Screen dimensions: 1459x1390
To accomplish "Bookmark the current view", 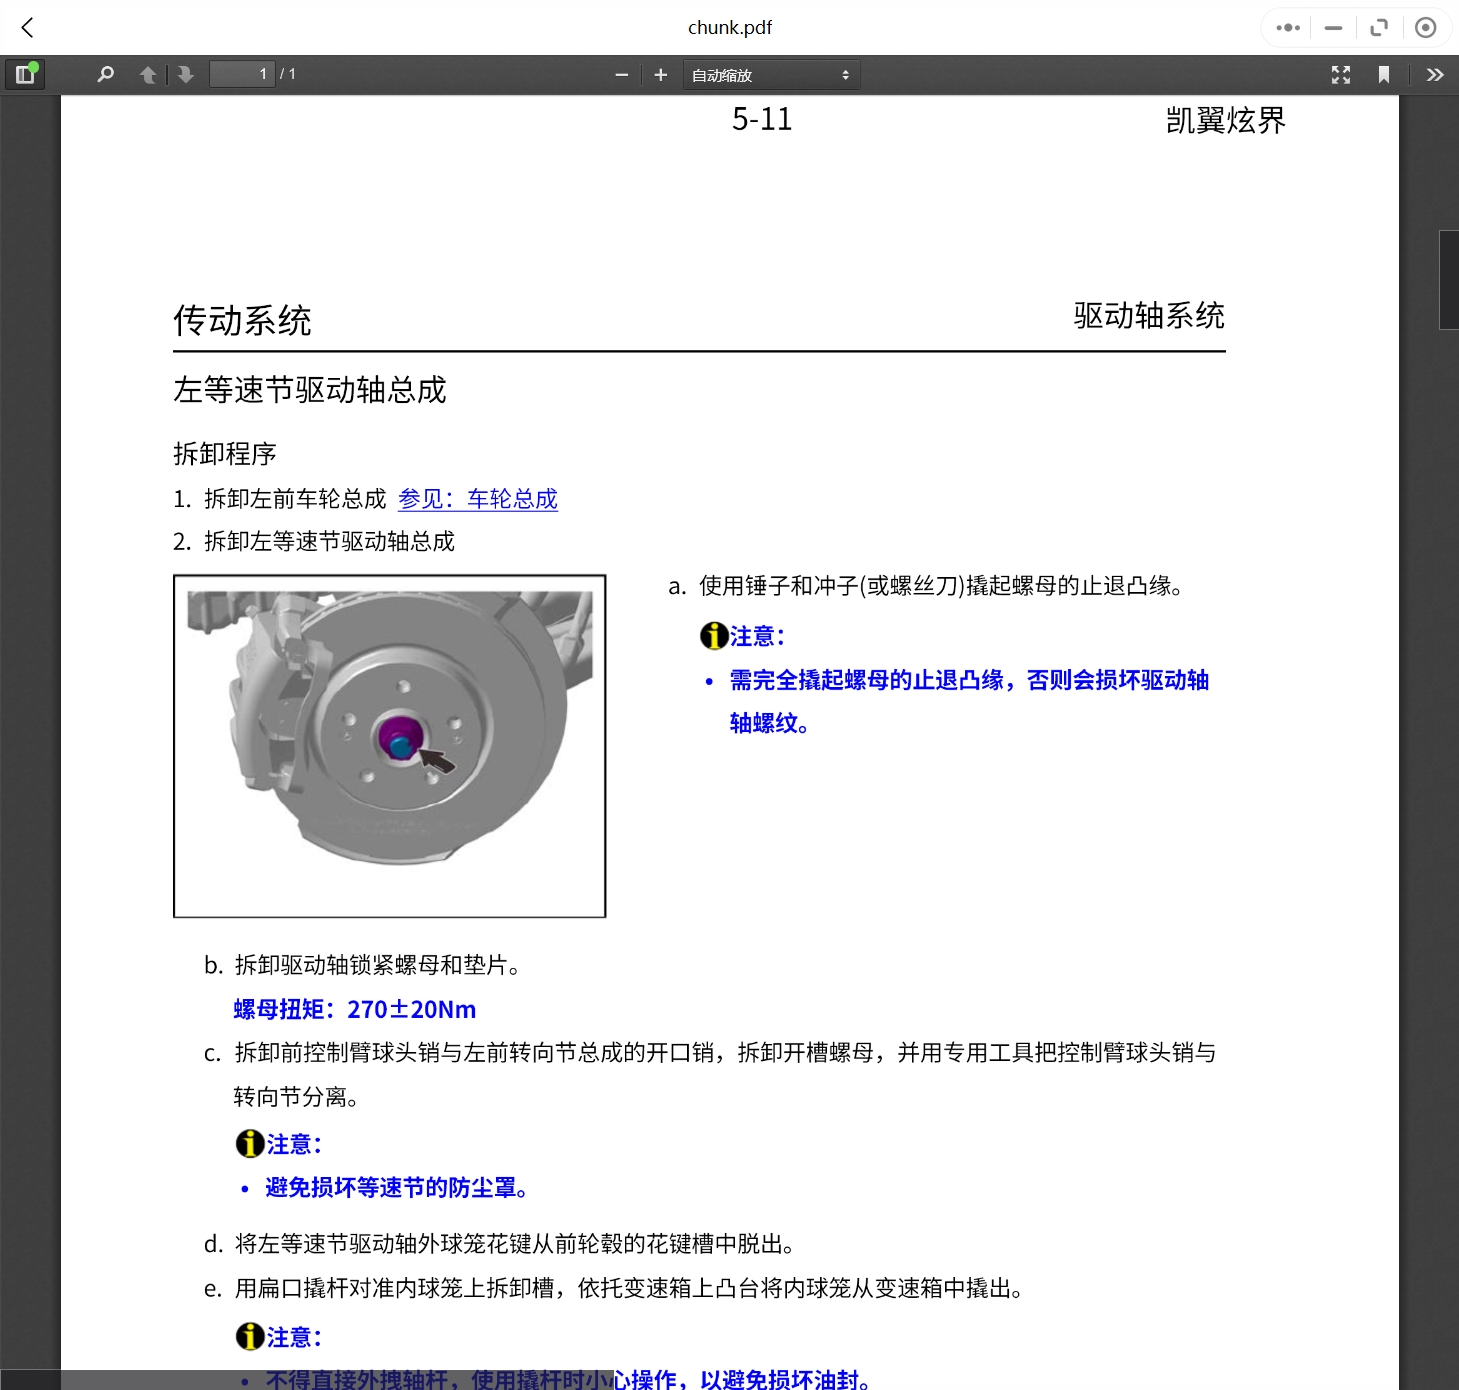I will pos(1383,73).
